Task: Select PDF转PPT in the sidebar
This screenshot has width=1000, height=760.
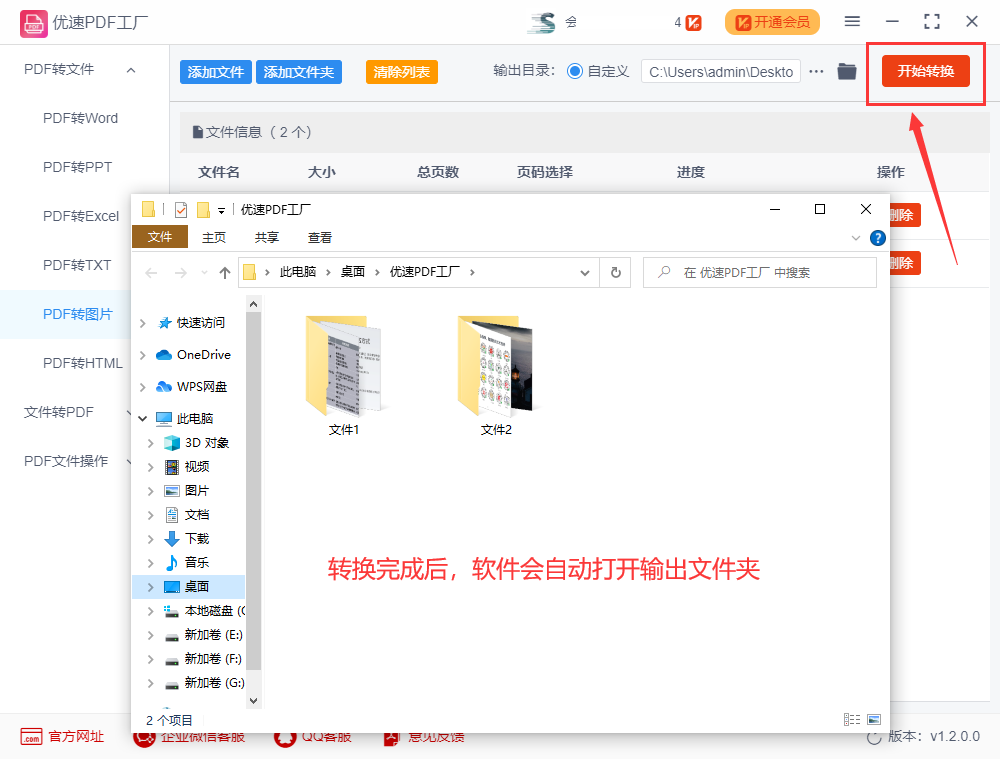Action: click(x=77, y=168)
